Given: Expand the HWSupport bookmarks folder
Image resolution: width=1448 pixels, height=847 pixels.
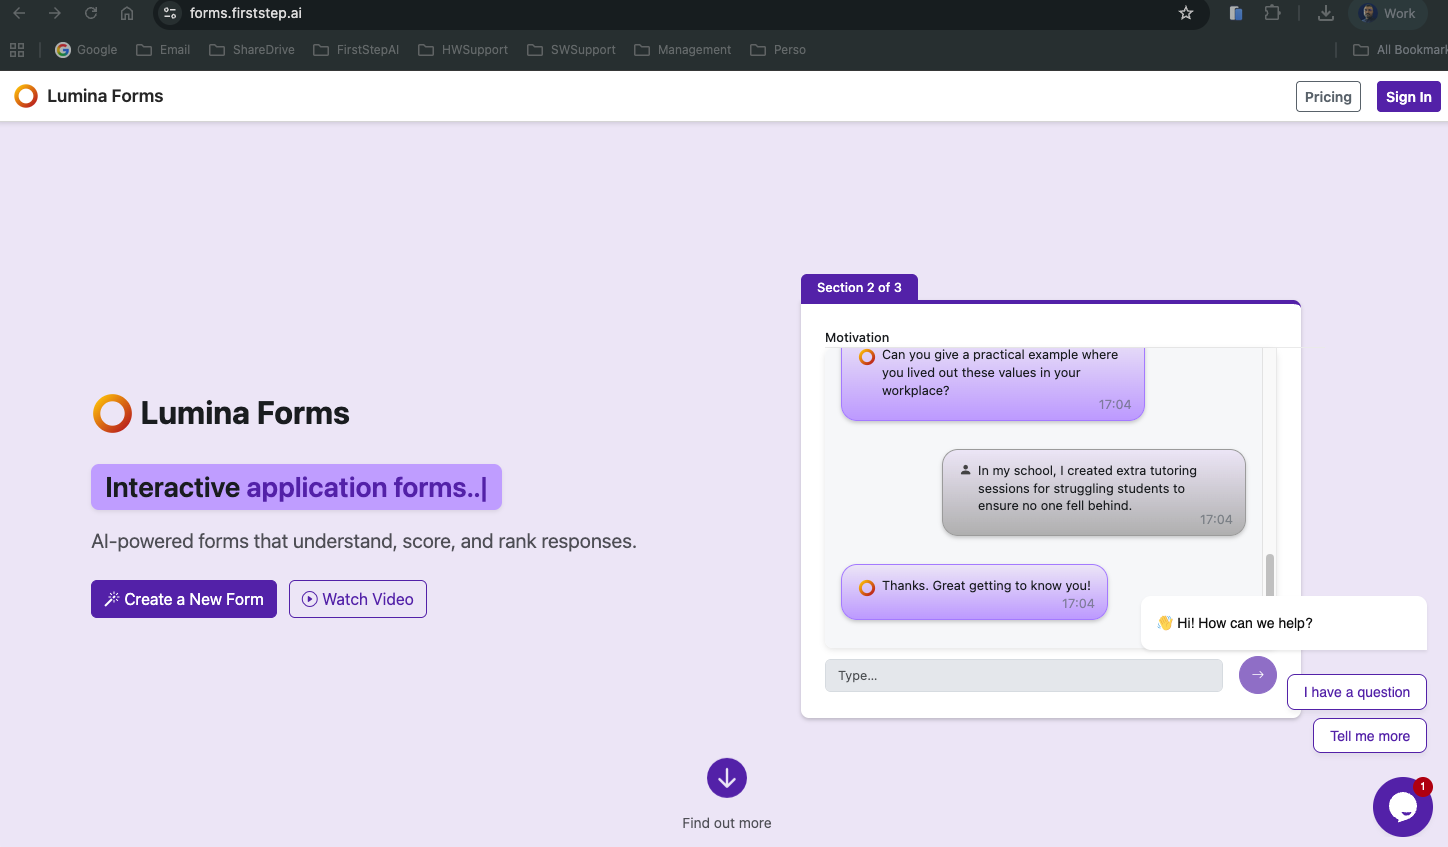Looking at the screenshot, I should click(463, 50).
